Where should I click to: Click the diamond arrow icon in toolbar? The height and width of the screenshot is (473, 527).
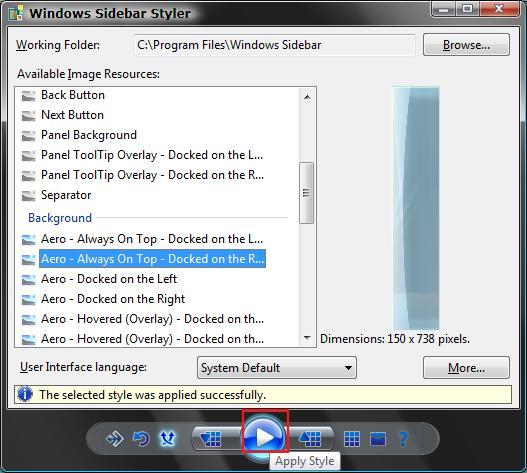point(114,438)
